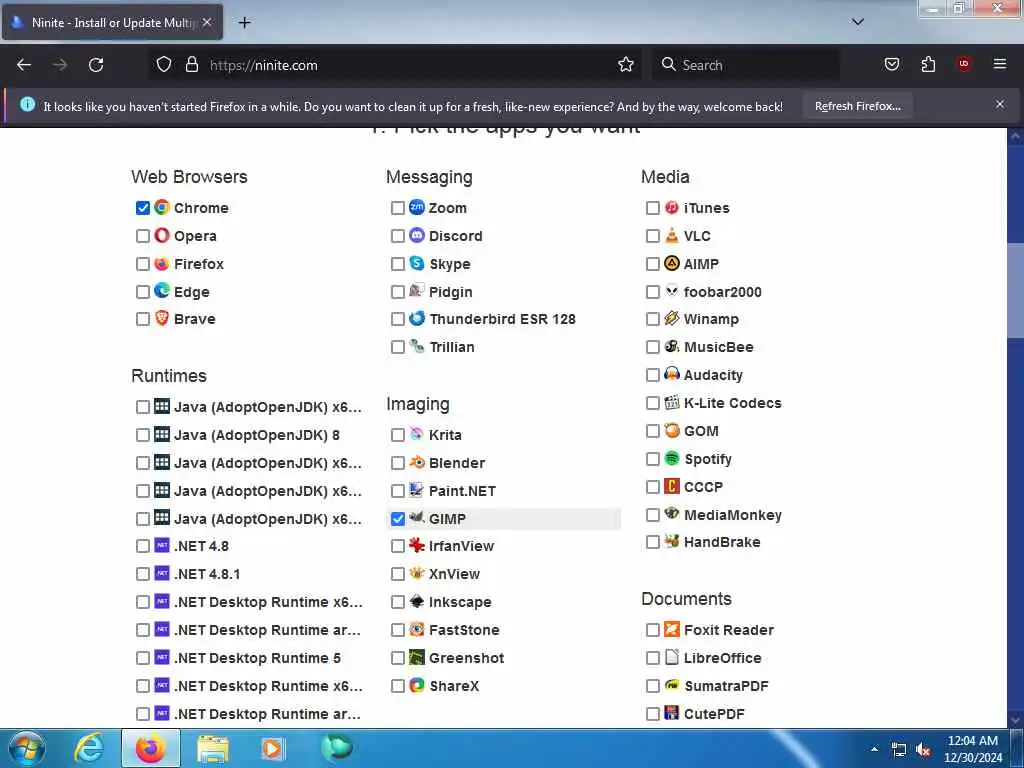The image size is (1024, 768).
Task: Click the iTunes music icon
Action: click(672, 207)
